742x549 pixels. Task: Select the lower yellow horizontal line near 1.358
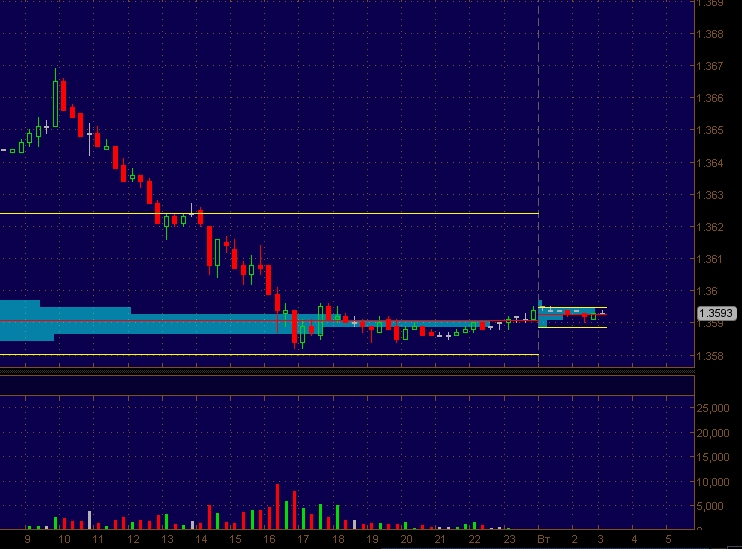click(269, 354)
